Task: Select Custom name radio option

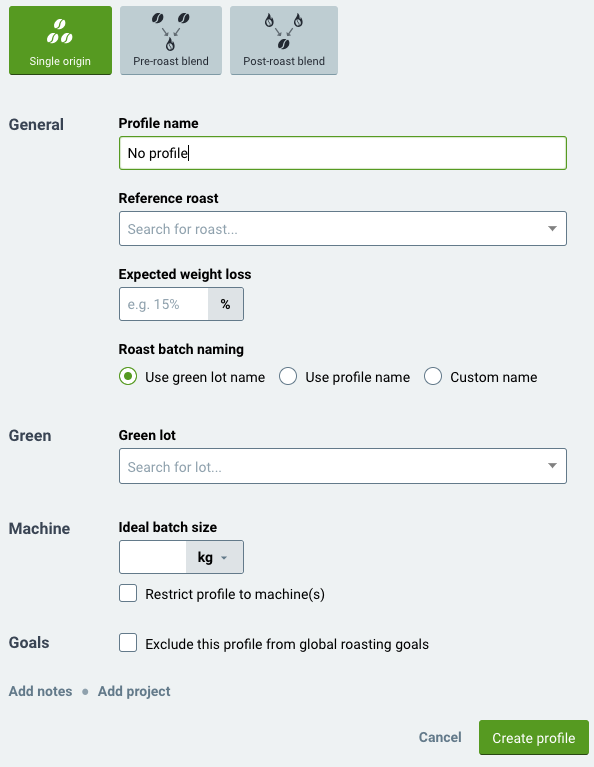Action: [433, 377]
